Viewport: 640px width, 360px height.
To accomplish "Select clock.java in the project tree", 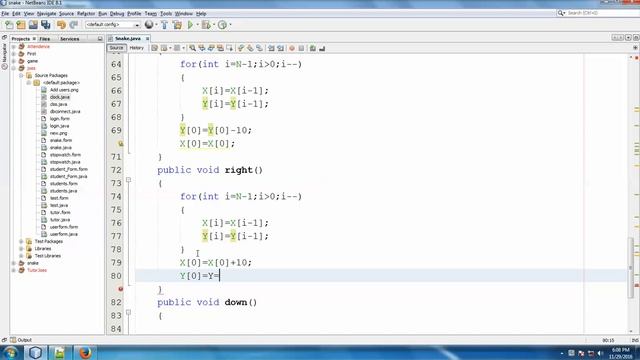I will tap(60, 97).
